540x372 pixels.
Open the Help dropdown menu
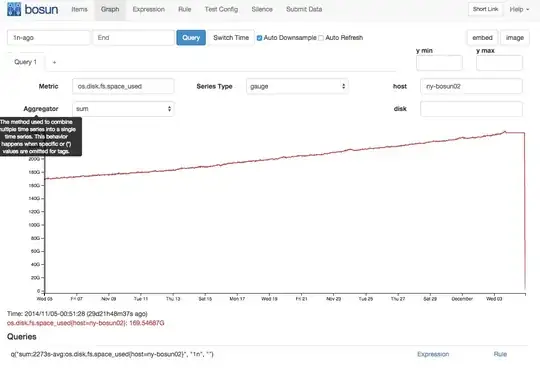519,9
